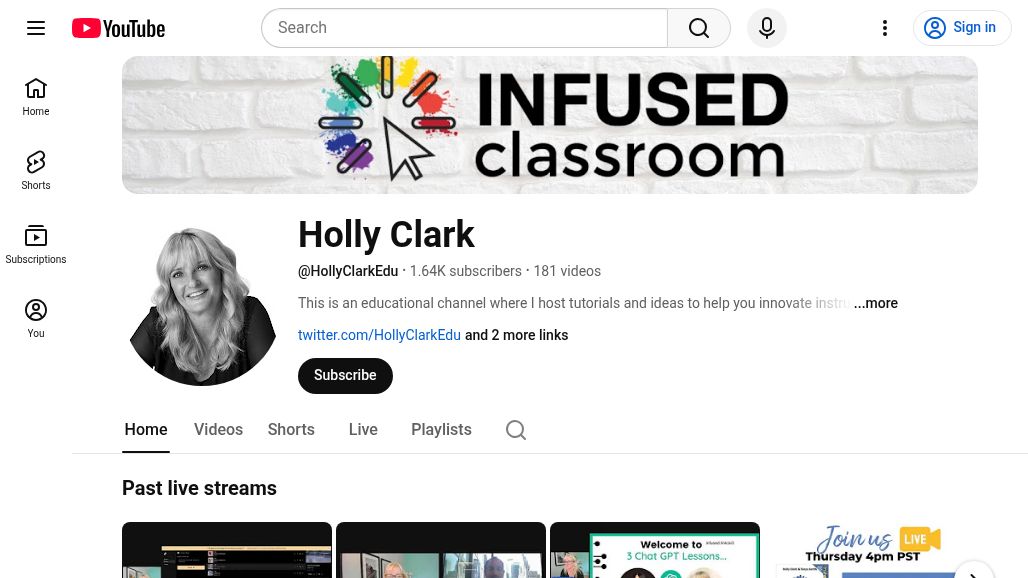Image resolution: width=1028 pixels, height=578 pixels.
Task: Go to Home in sidebar
Action: coord(36,97)
